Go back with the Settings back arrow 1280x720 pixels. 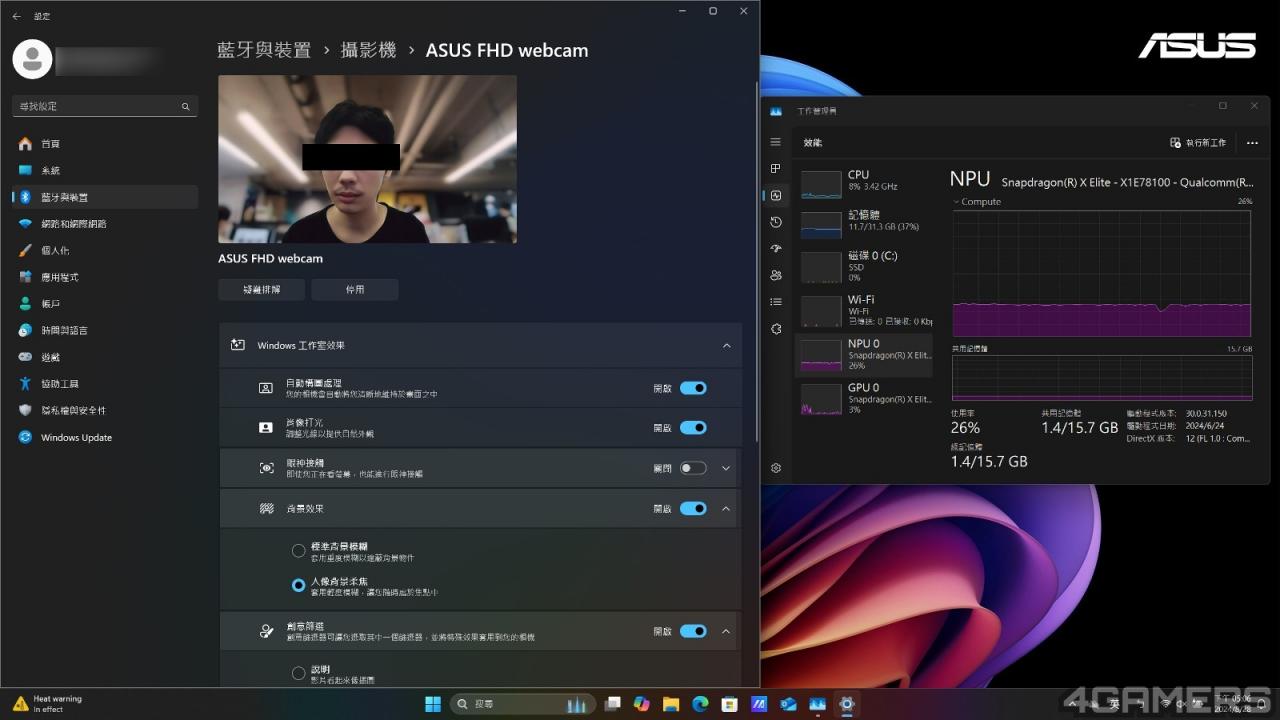[16, 16]
